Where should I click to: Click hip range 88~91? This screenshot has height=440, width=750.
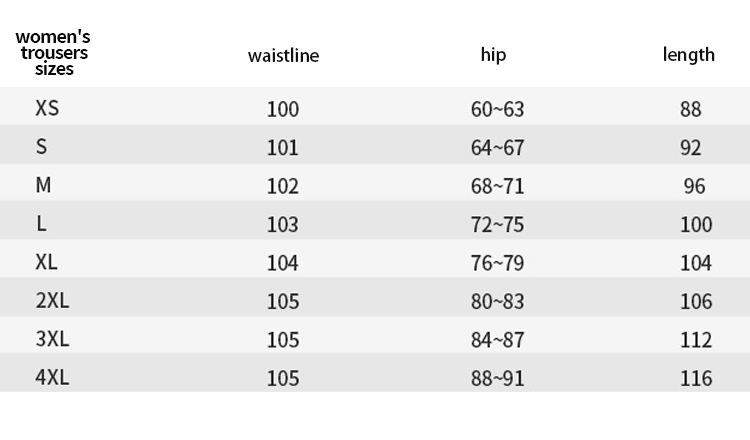click(497, 378)
